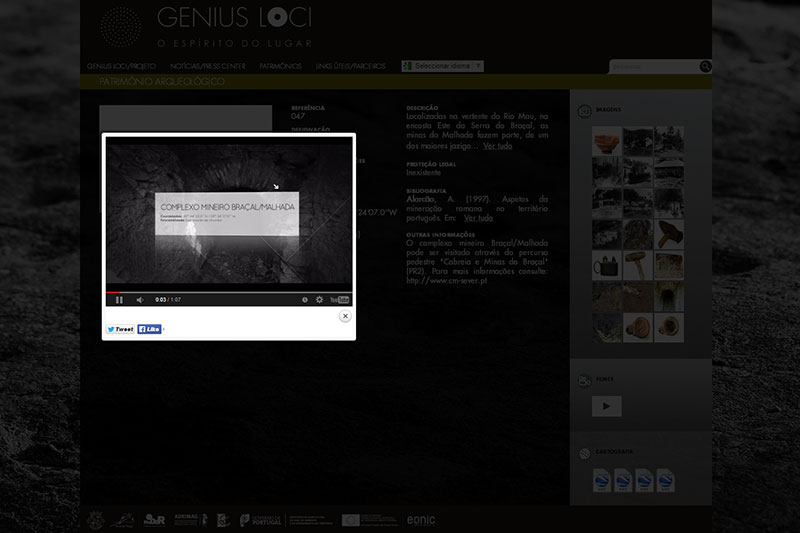Click the watch later clock icon
Image resolution: width=800 pixels, height=533 pixels.
(305, 300)
